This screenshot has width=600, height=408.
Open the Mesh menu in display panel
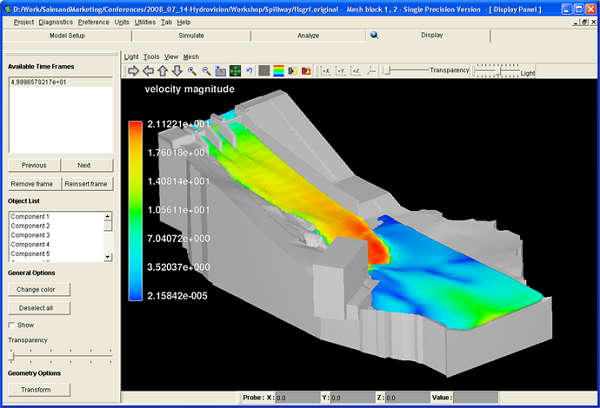click(191, 57)
